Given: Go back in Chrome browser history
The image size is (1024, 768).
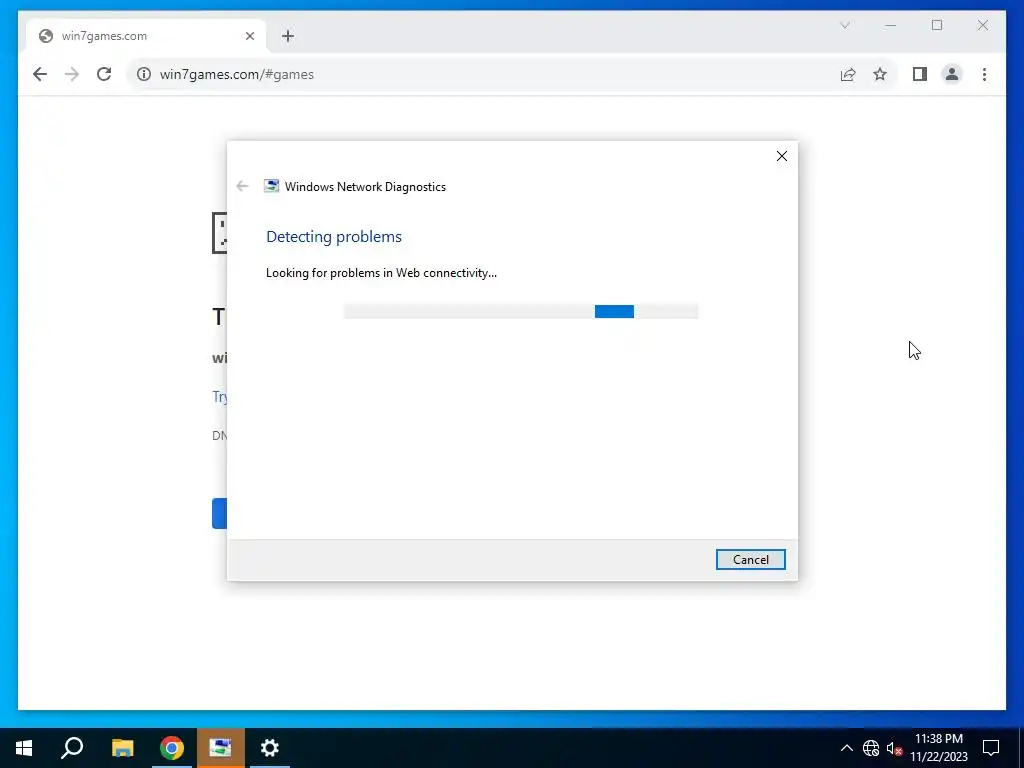Looking at the screenshot, I should [40, 74].
